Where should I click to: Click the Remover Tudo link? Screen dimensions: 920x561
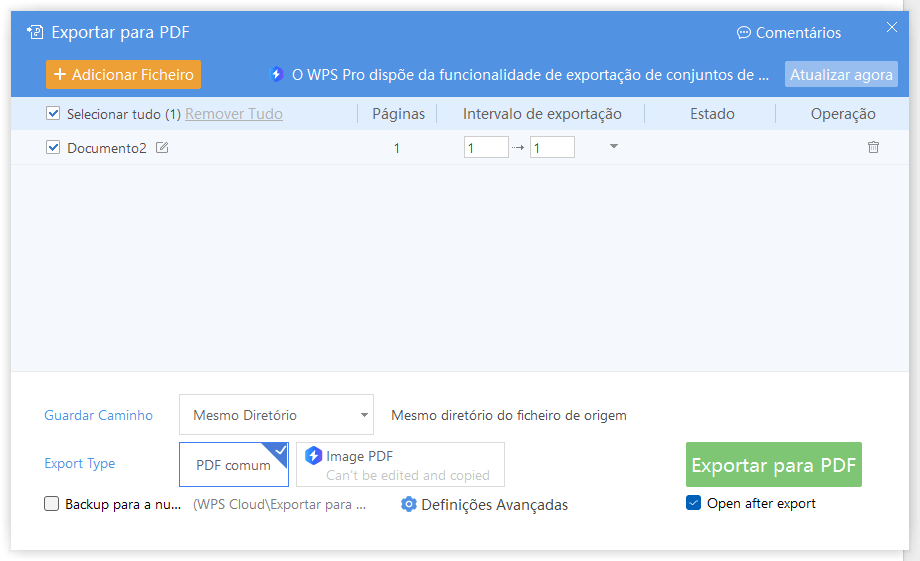point(234,114)
